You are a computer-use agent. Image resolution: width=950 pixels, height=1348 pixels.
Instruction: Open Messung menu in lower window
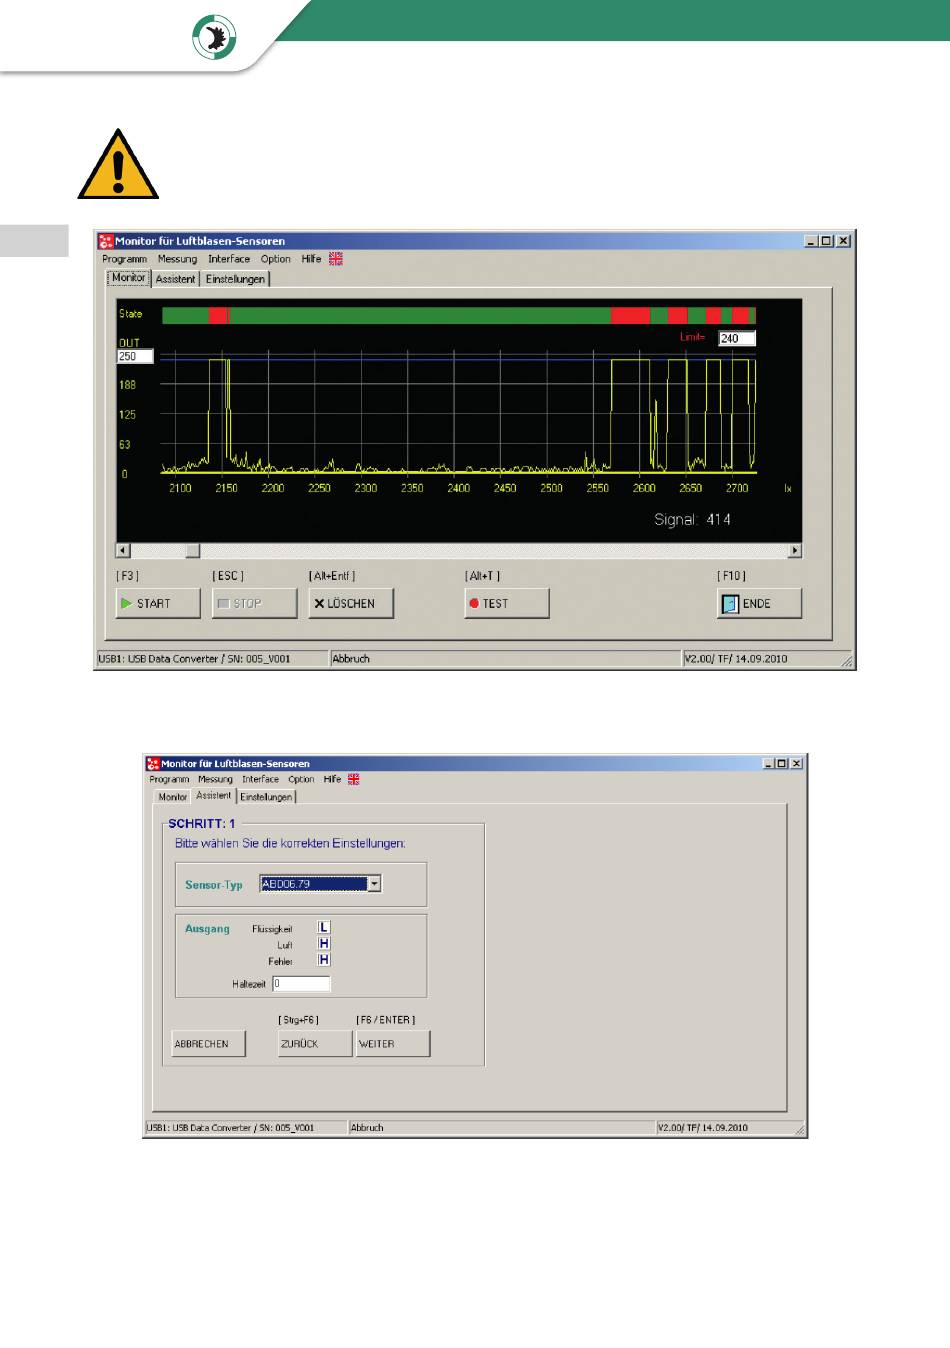(215, 779)
